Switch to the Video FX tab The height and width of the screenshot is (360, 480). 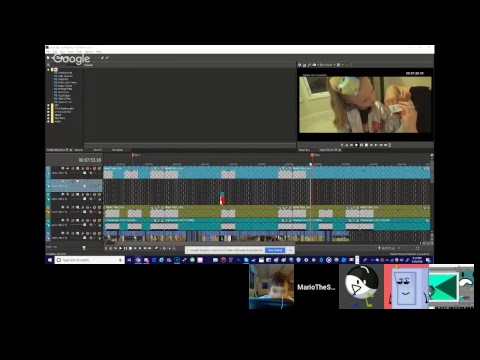(x=97, y=150)
